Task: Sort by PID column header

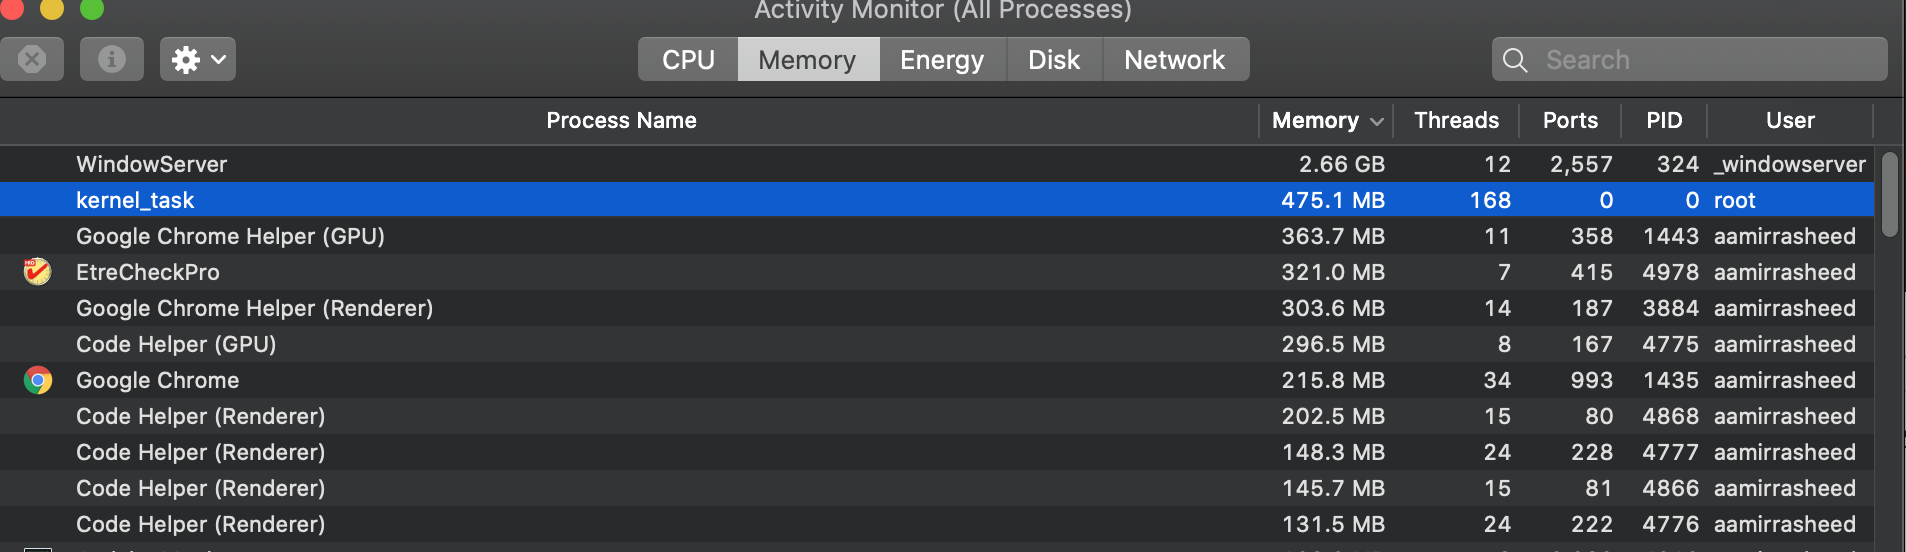Action: pos(1664,121)
